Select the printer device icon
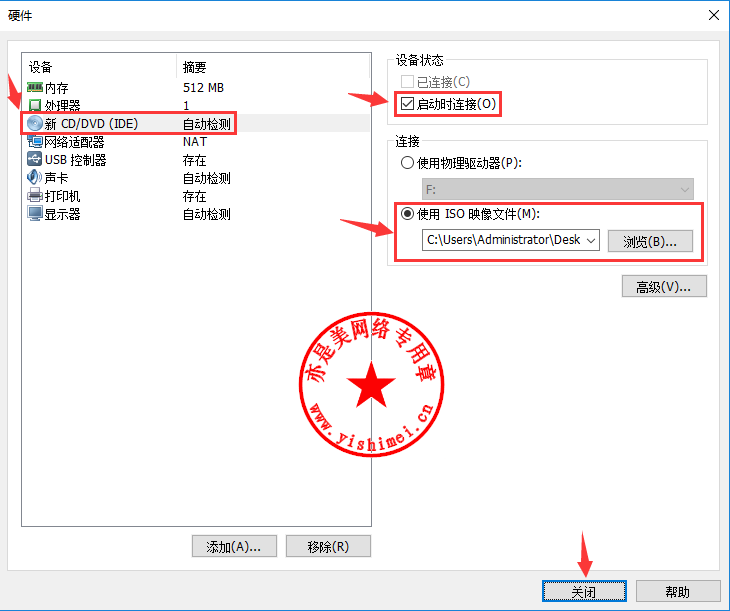The height and width of the screenshot is (611, 730). click(35, 196)
